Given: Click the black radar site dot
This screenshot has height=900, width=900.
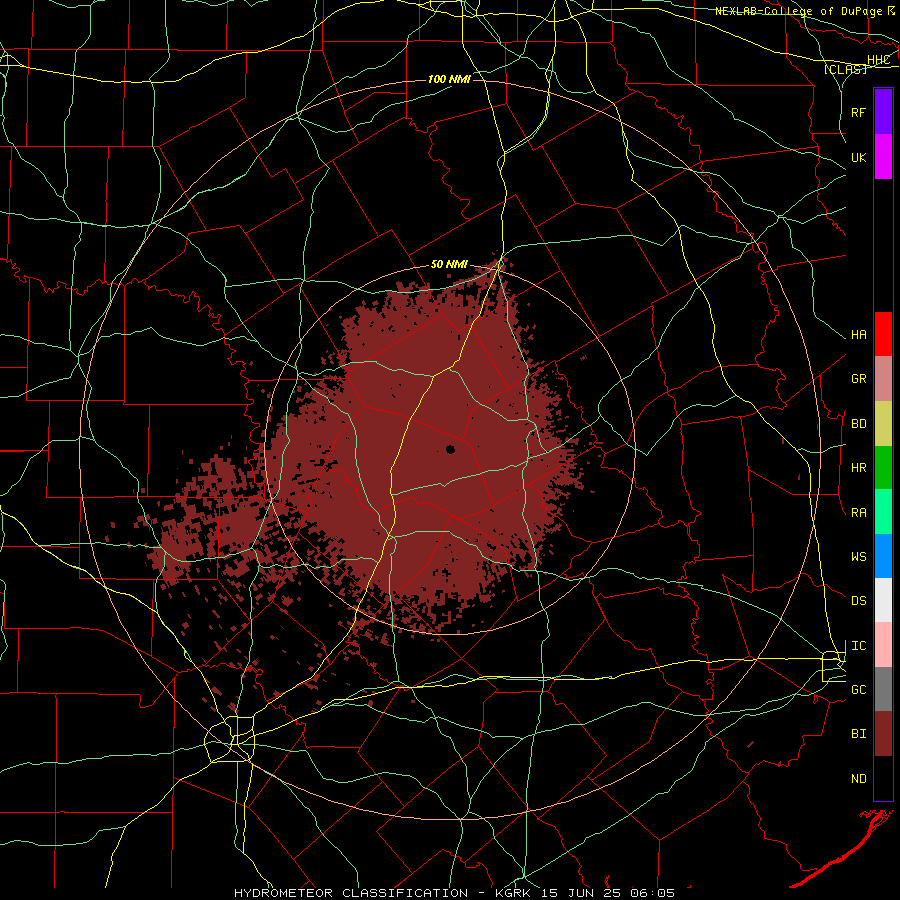Looking at the screenshot, I should coord(450,449).
